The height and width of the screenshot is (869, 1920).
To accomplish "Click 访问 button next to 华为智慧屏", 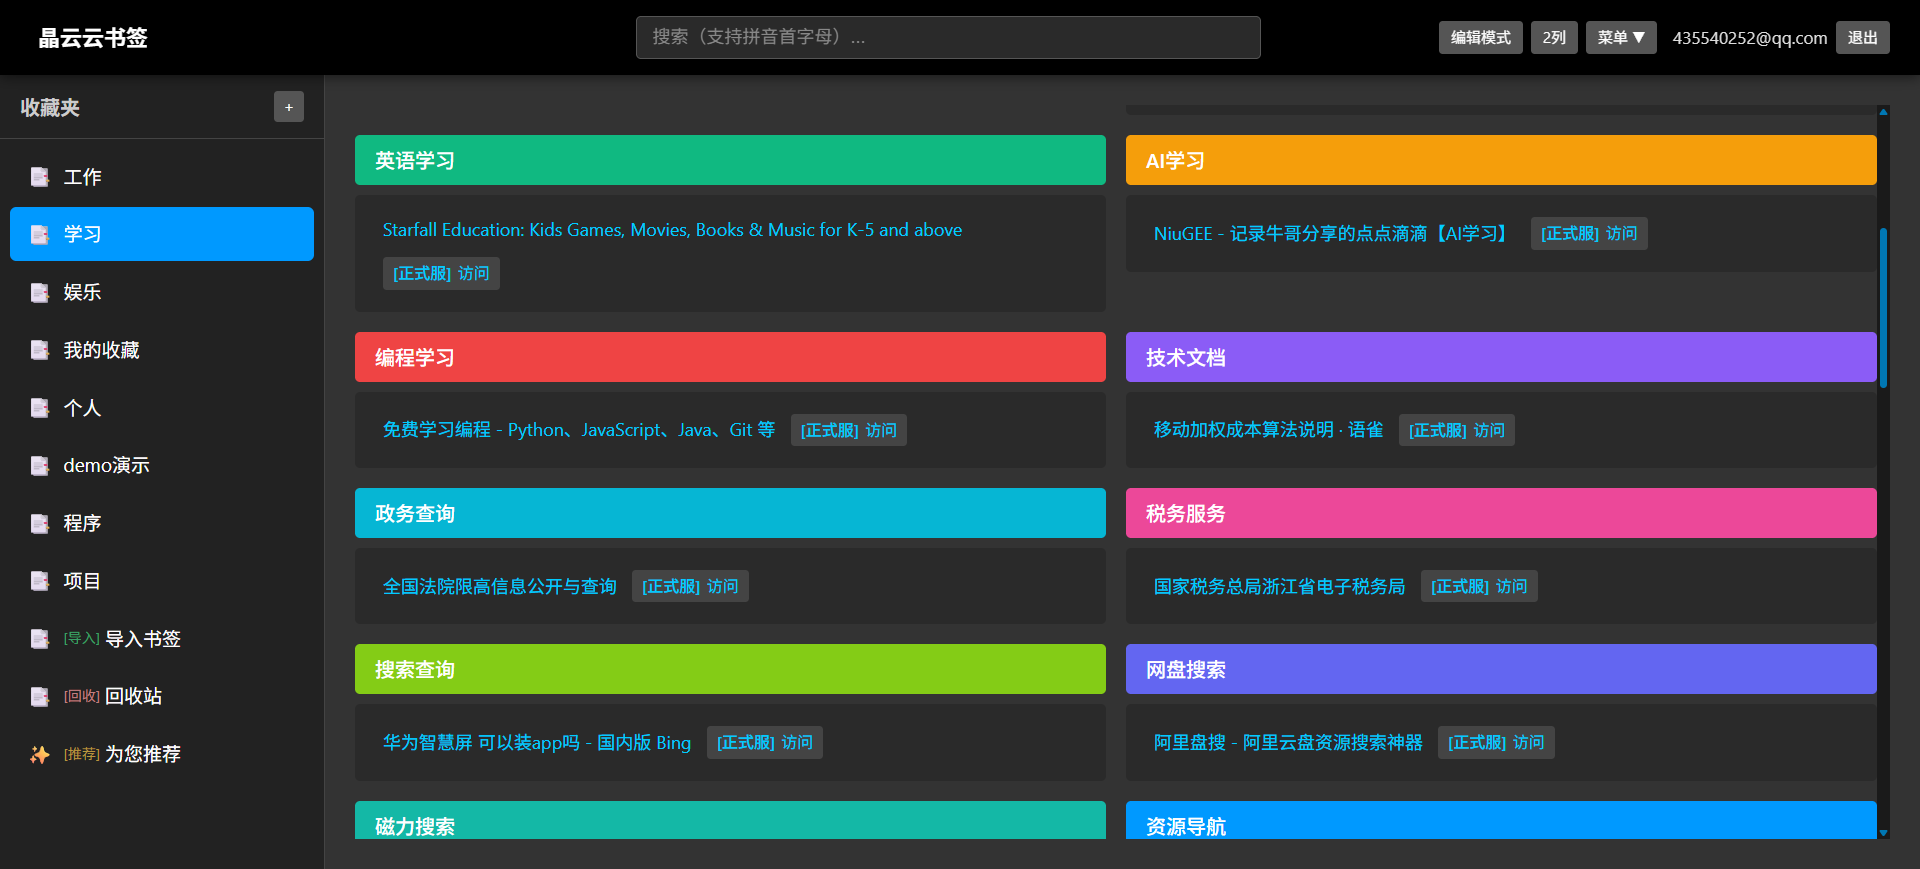I will pyautogui.click(x=765, y=742).
